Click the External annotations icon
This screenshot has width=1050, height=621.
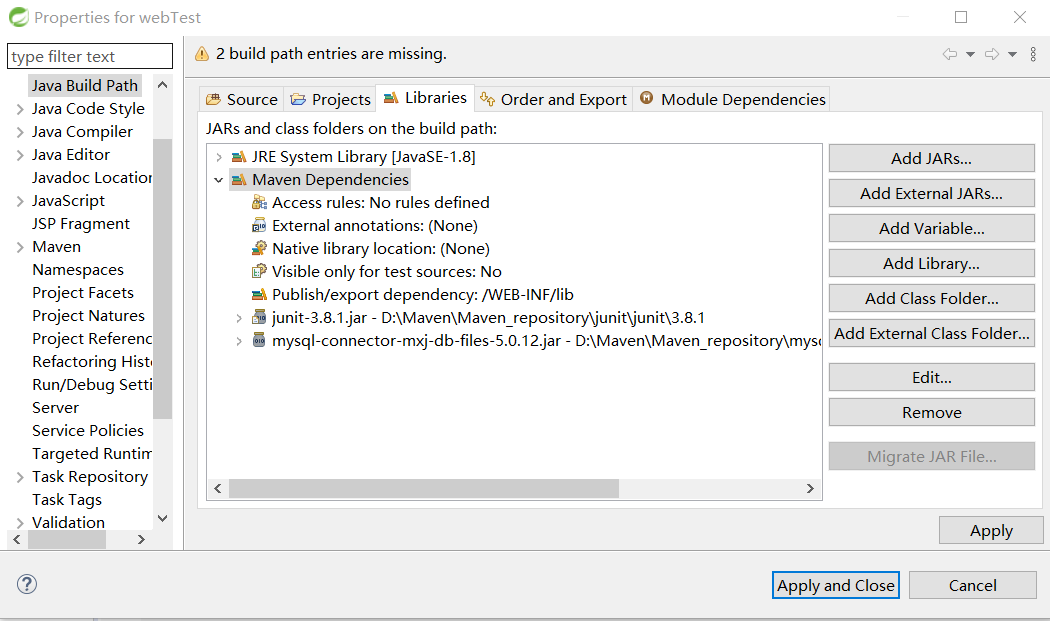259,226
